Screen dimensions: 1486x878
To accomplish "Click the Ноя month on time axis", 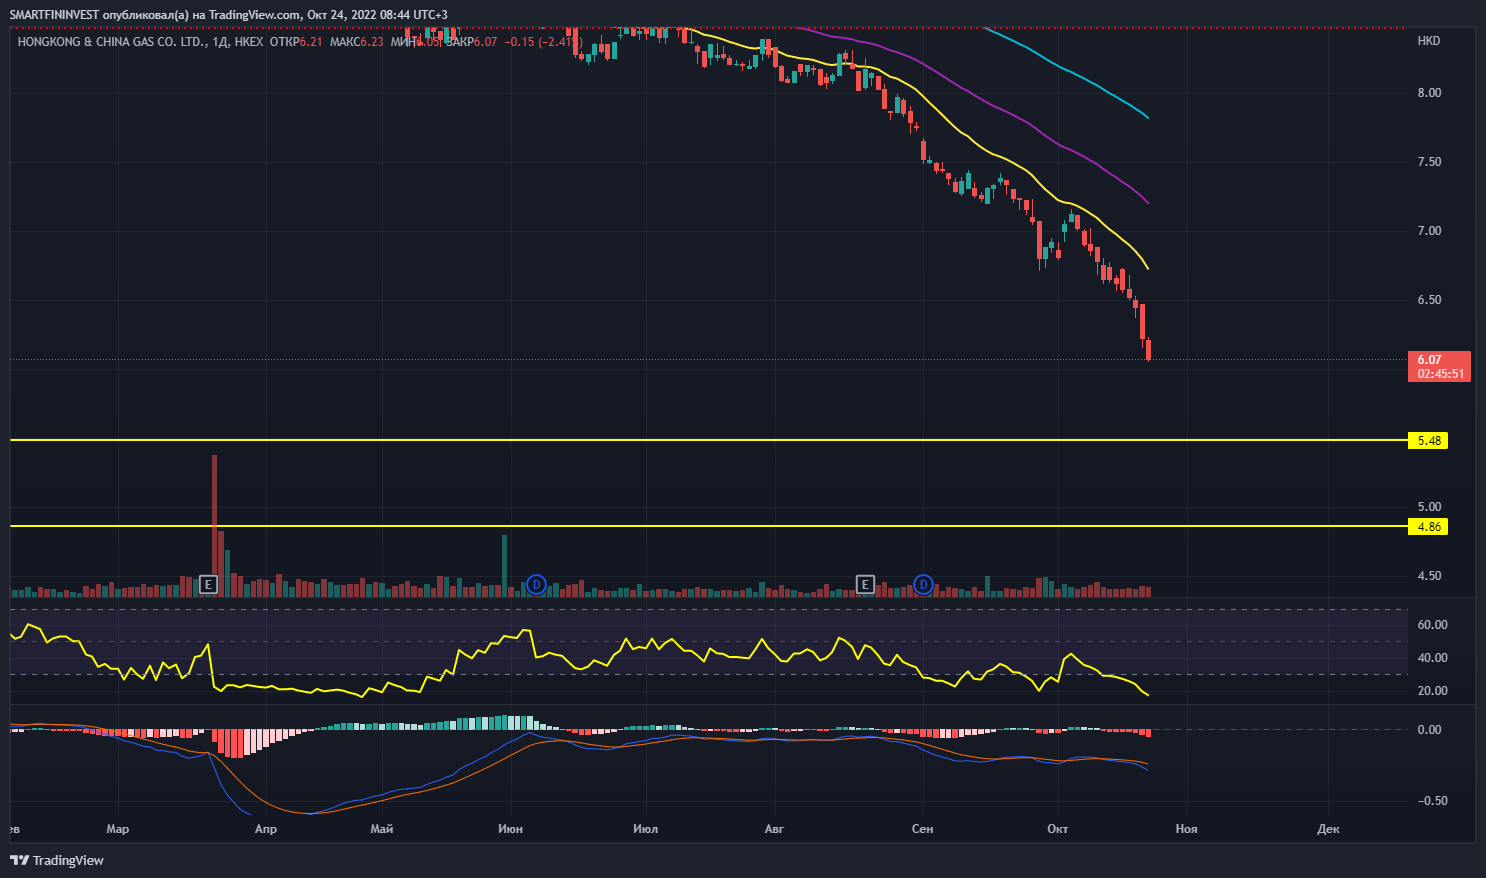I will (x=1186, y=829).
